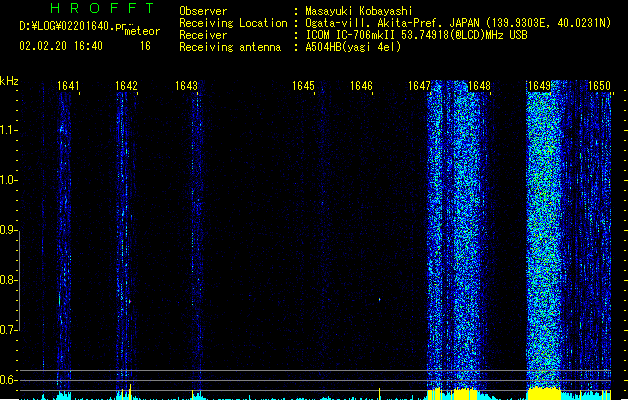
Task: Select antenna text A504HB(yagi 4el)
Action: click(353, 47)
